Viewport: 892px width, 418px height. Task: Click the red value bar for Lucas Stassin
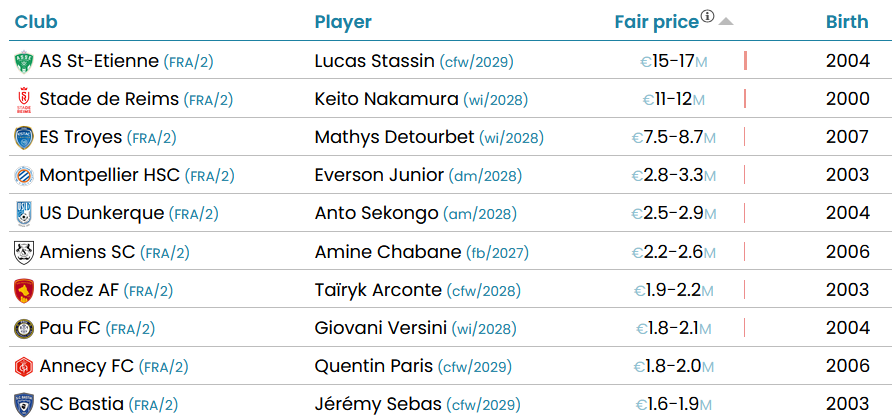pyautogui.click(x=746, y=61)
